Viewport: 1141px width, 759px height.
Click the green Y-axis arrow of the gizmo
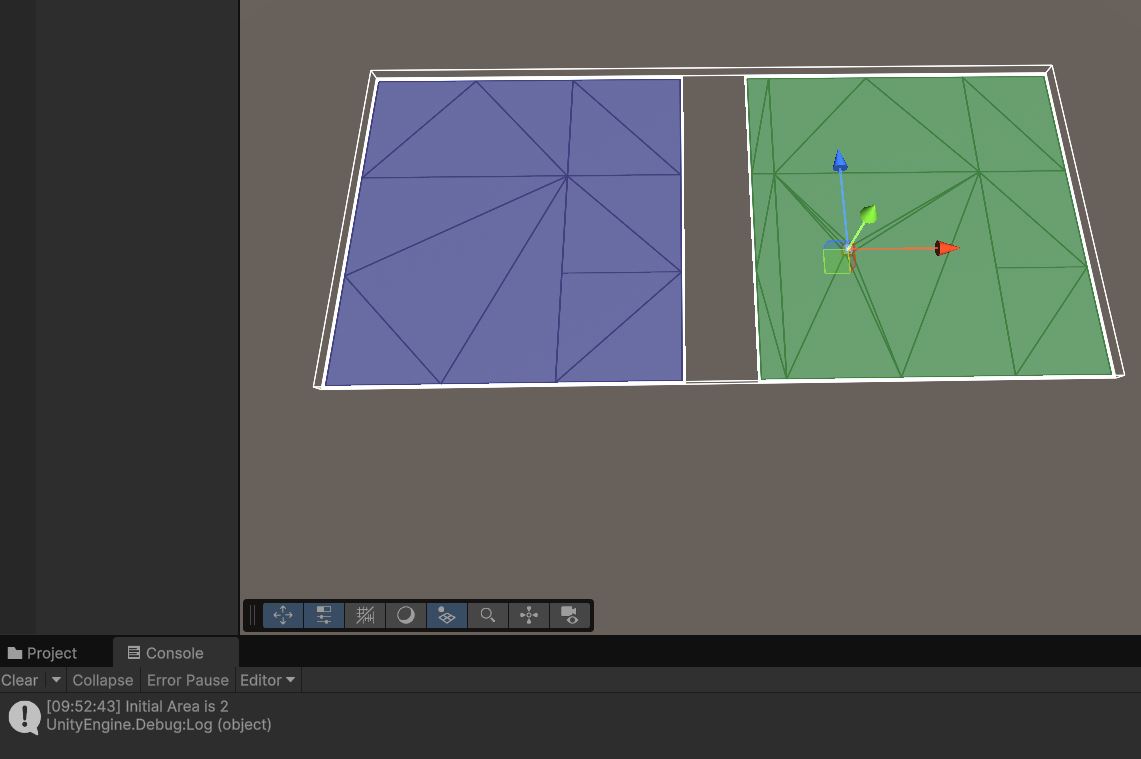(868, 214)
